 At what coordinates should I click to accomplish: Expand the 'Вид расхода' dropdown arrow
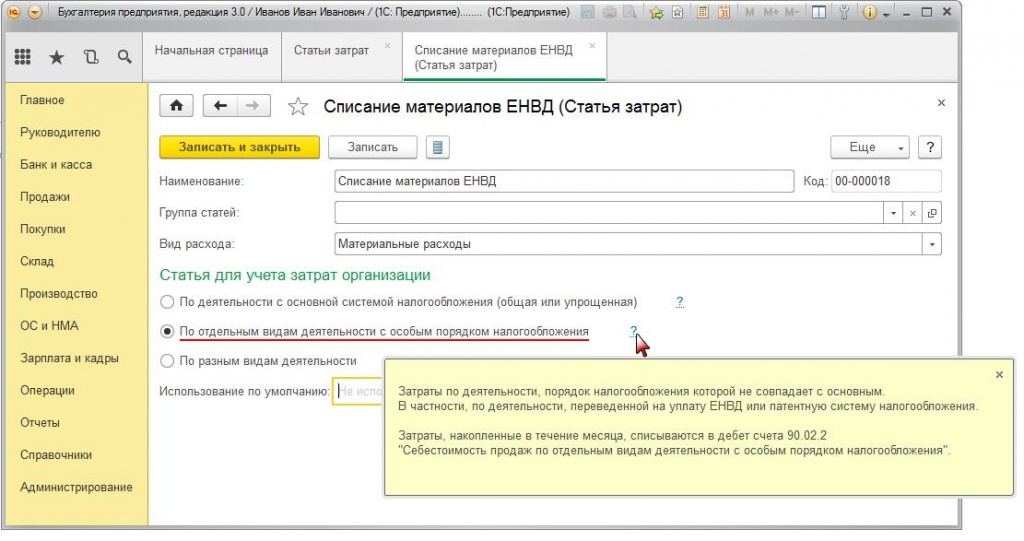click(x=932, y=244)
